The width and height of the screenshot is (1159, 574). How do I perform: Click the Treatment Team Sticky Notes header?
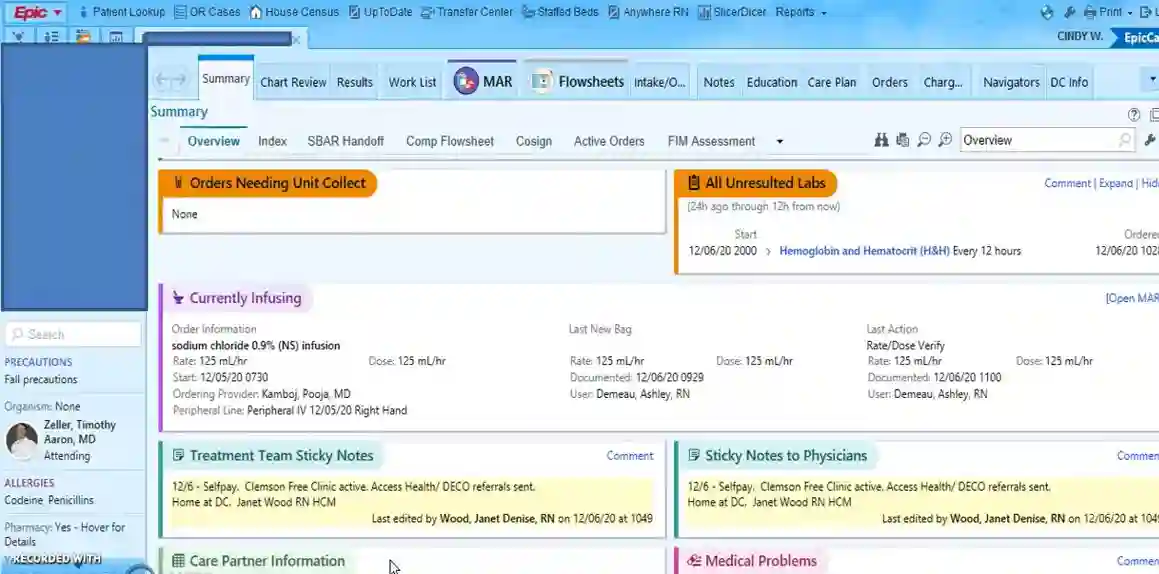click(273, 456)
